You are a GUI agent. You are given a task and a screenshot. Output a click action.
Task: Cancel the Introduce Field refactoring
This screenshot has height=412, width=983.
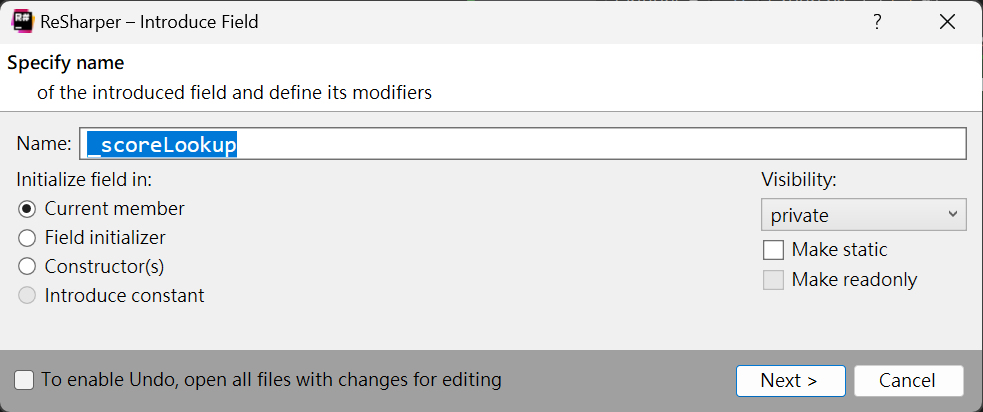(x=908, y=381)
